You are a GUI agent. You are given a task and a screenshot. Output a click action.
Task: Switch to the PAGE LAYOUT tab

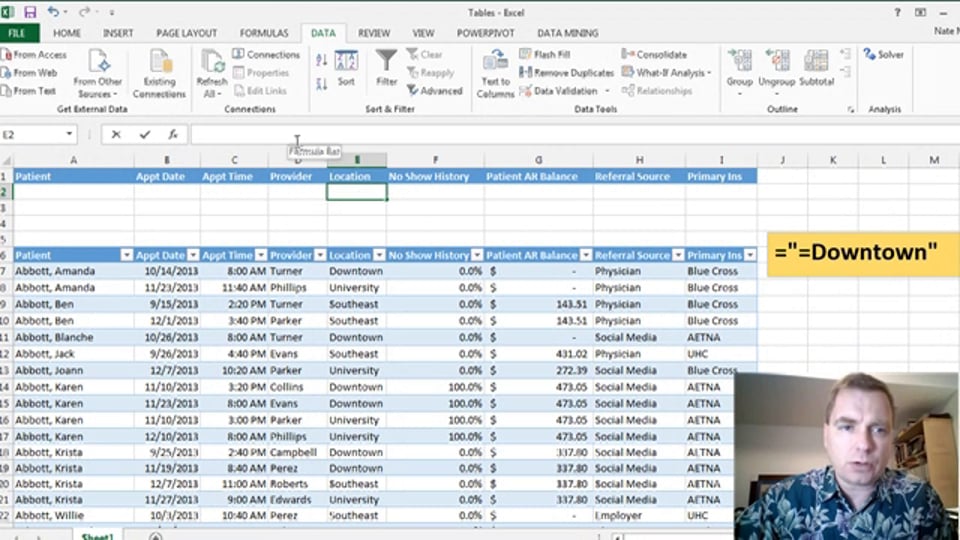(187, 33)
